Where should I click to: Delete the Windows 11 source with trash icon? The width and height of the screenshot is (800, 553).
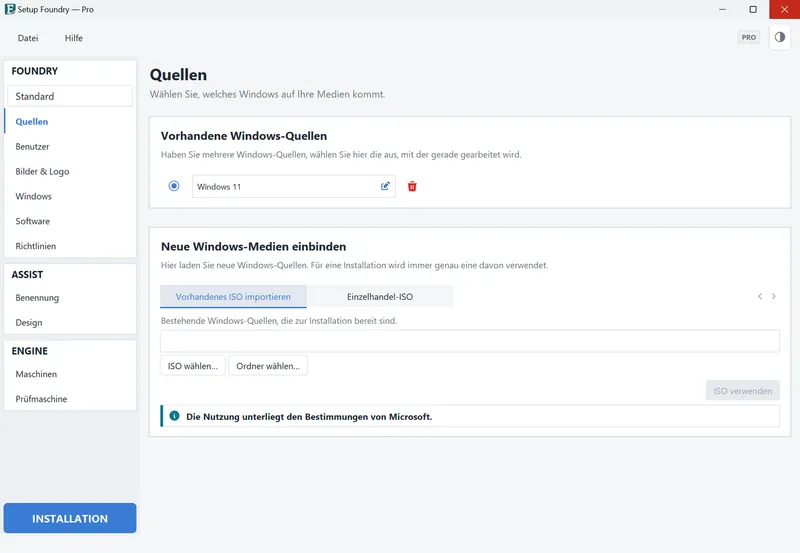click(x=412, y=186)
